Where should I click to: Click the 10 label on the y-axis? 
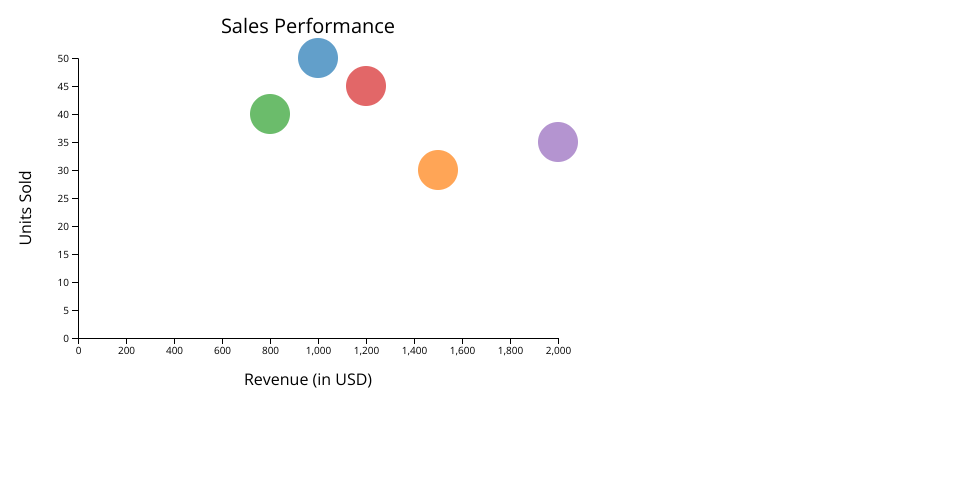(x=63, y=282)
